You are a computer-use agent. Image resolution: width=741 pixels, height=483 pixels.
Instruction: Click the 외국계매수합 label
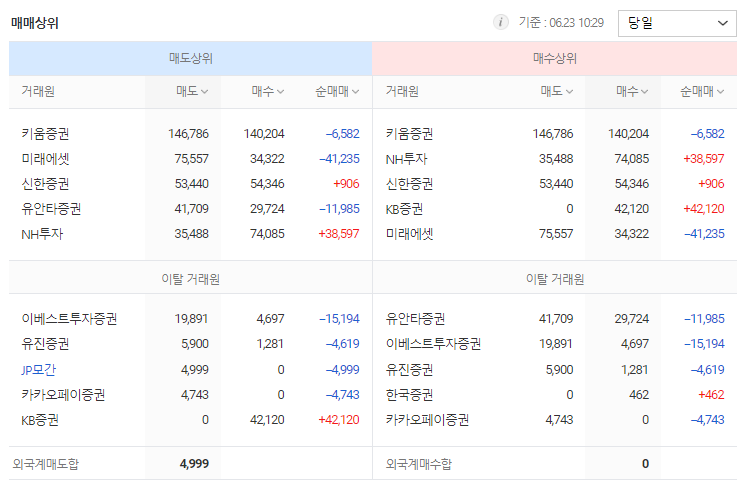419,464
